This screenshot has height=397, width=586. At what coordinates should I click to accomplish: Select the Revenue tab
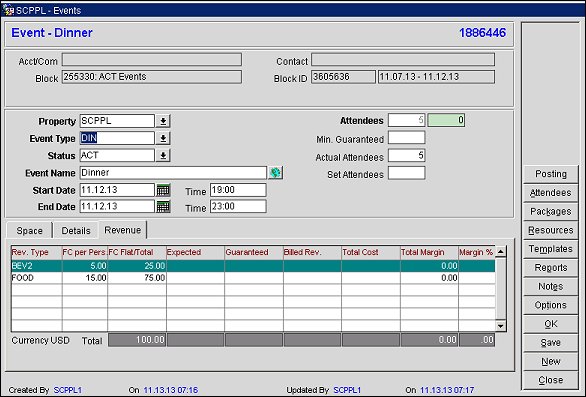(123, 230)
